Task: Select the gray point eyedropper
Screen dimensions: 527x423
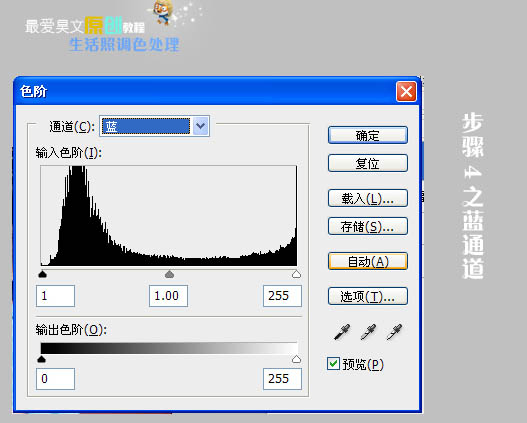Action: 368,332
